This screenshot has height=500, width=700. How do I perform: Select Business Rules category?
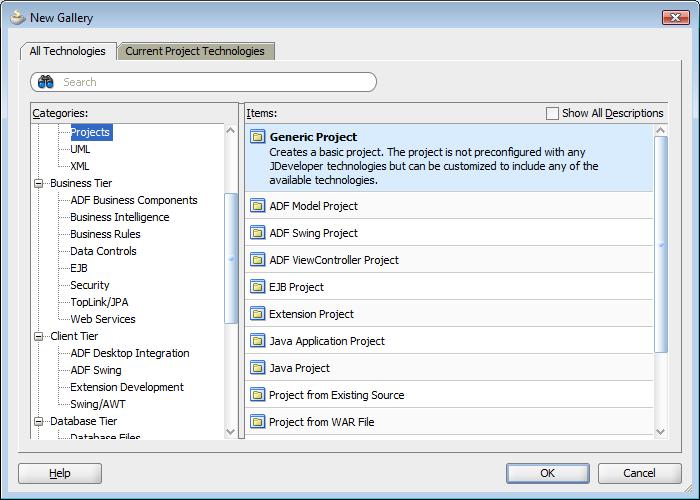click(x=105, y=234)
